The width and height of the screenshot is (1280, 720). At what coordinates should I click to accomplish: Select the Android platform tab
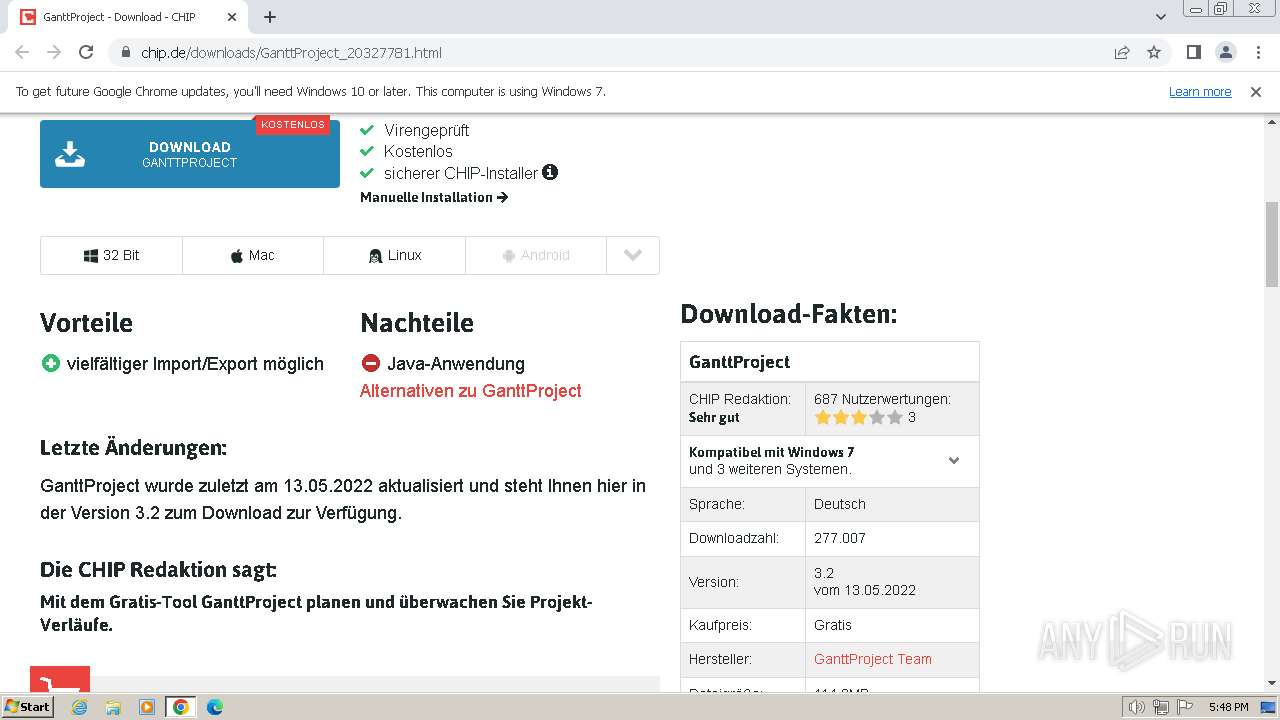click(x=536, y=255)
